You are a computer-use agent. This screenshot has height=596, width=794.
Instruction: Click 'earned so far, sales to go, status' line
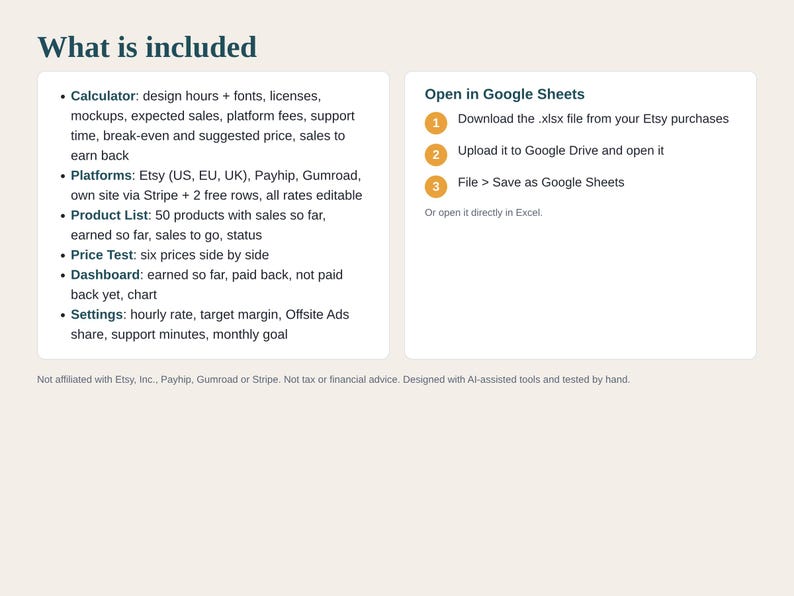(x=167, y=235)
